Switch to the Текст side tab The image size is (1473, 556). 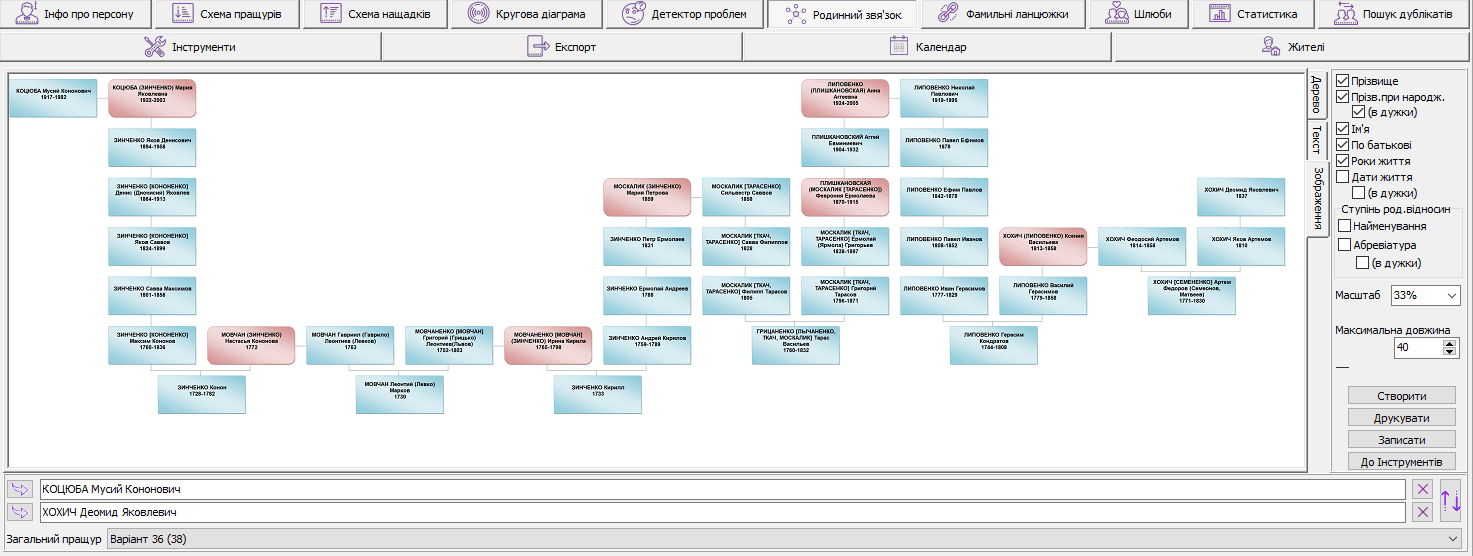[1317, 139]
